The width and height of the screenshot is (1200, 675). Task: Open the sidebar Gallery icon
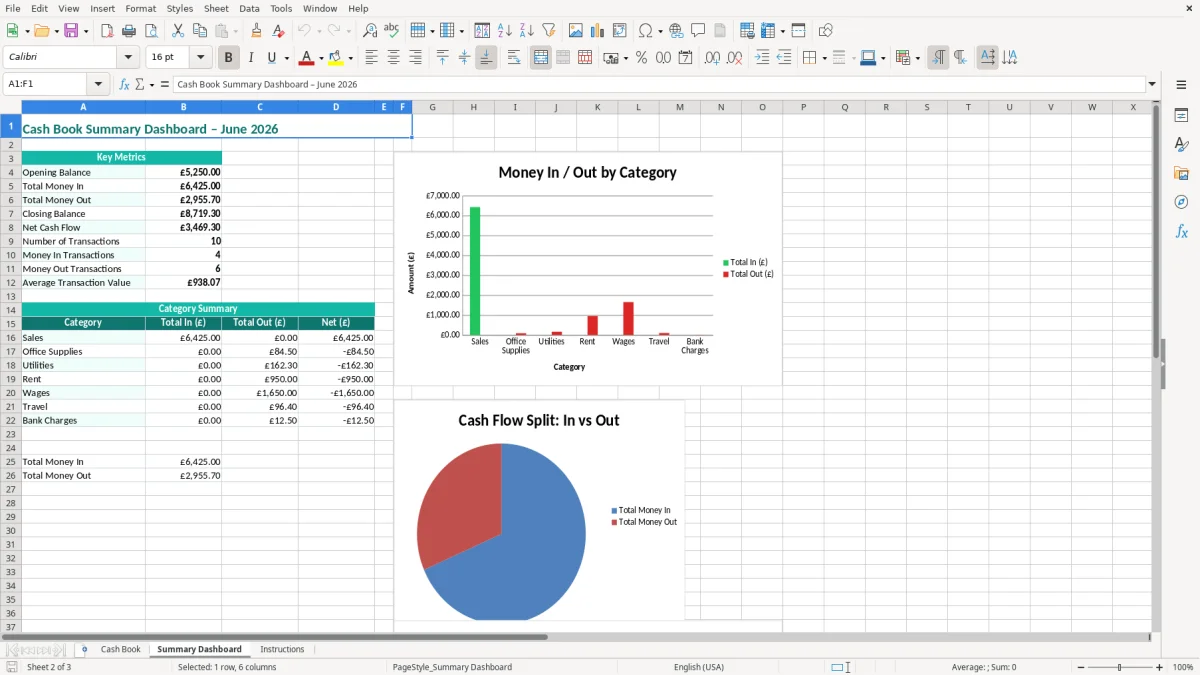pyautogui.click(x=1181, y=174)
